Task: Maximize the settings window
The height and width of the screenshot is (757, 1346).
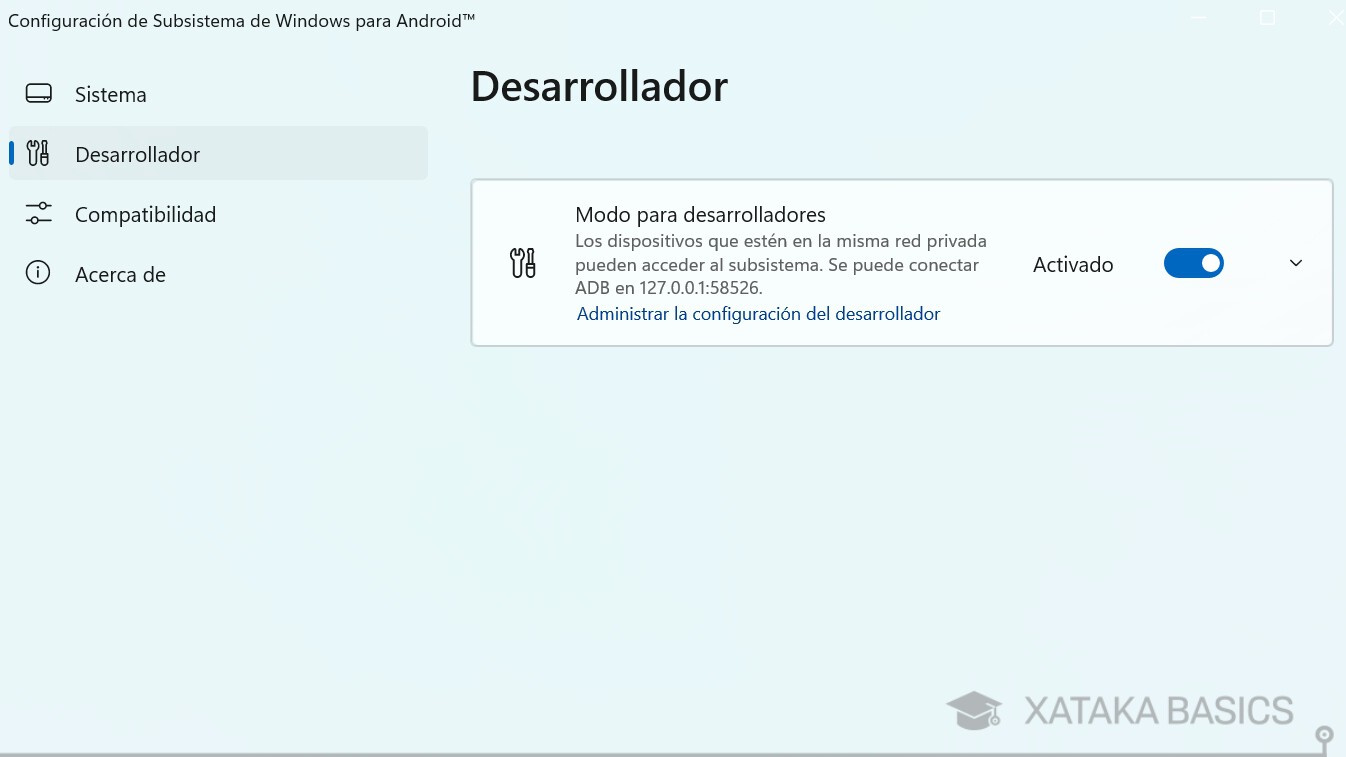Action: (1267, 17)
